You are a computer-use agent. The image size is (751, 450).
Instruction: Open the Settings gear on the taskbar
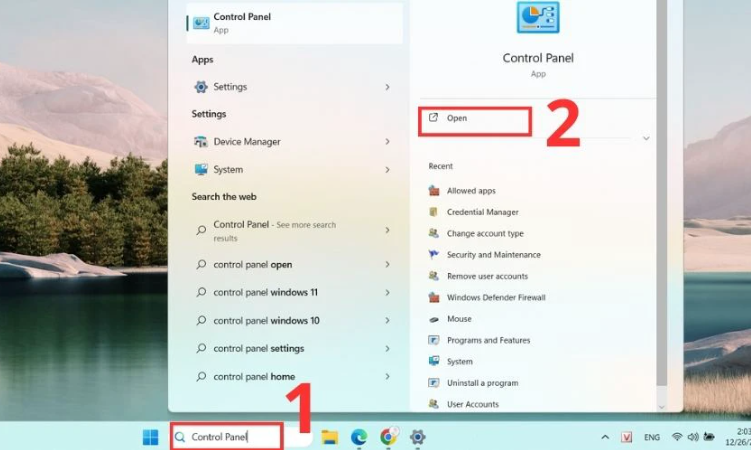click(x=418, y=437)
